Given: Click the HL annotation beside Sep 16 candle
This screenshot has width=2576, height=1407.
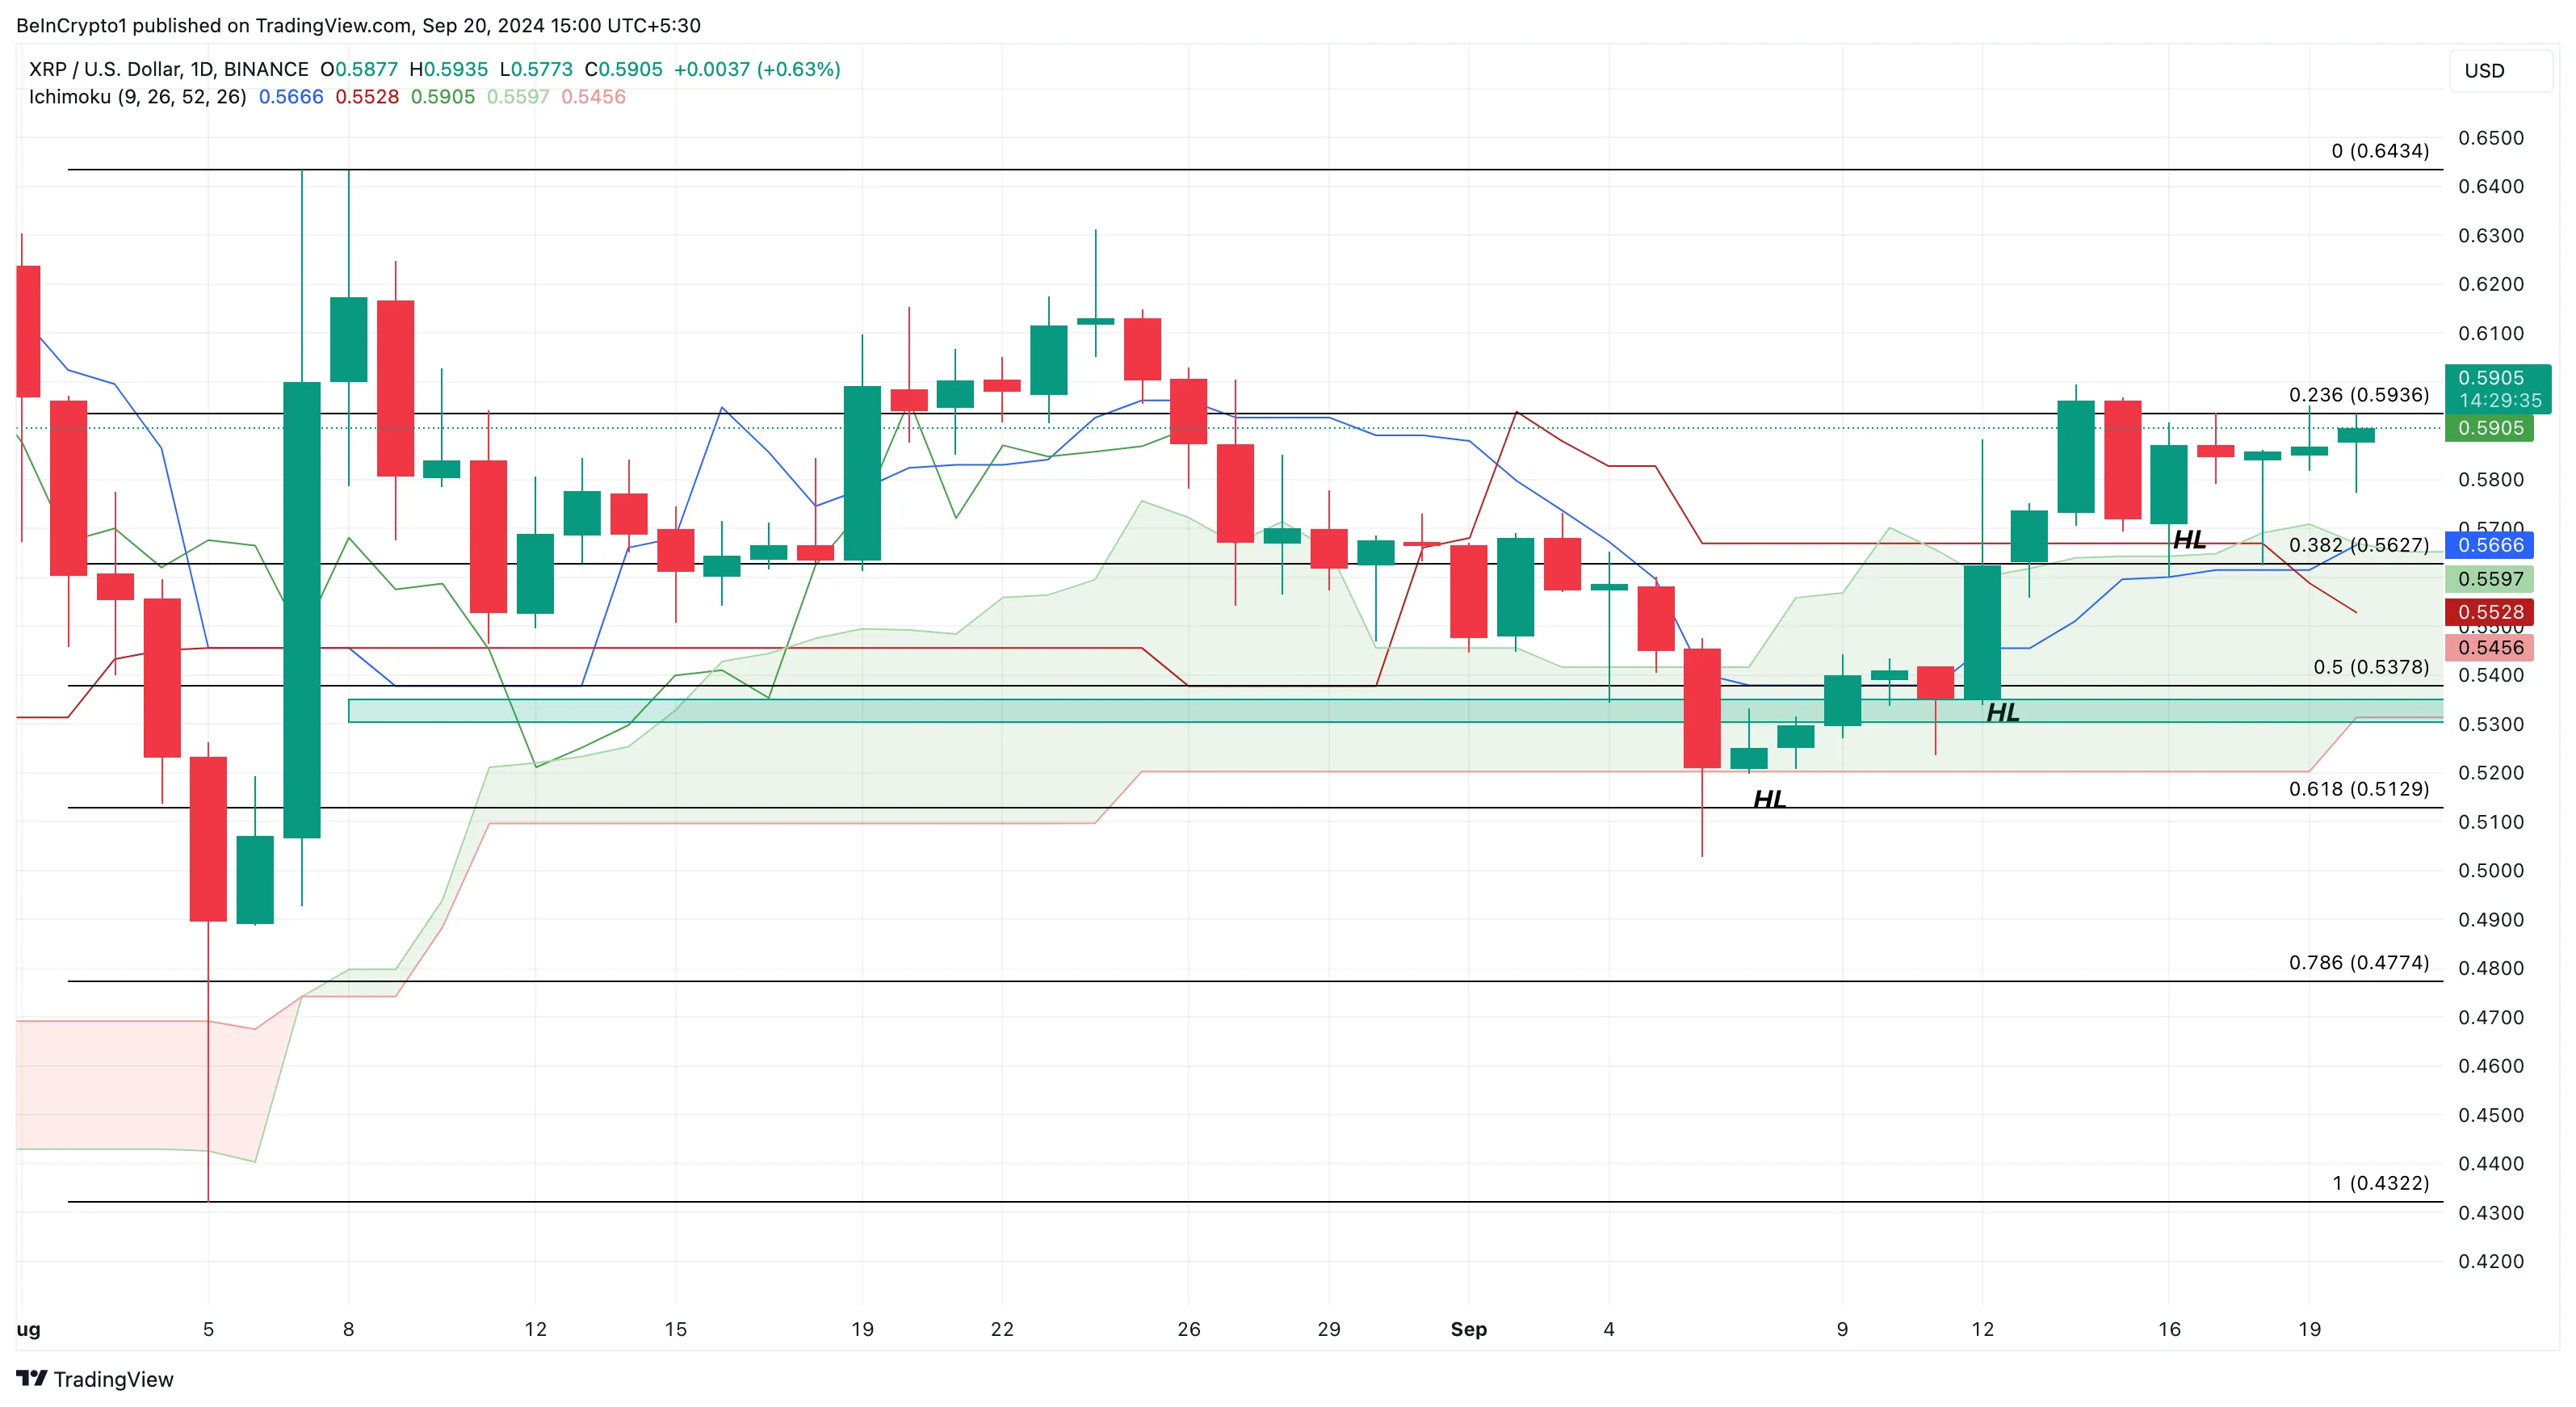Looking at the screenshot, I should click(x=2189, y=540).
